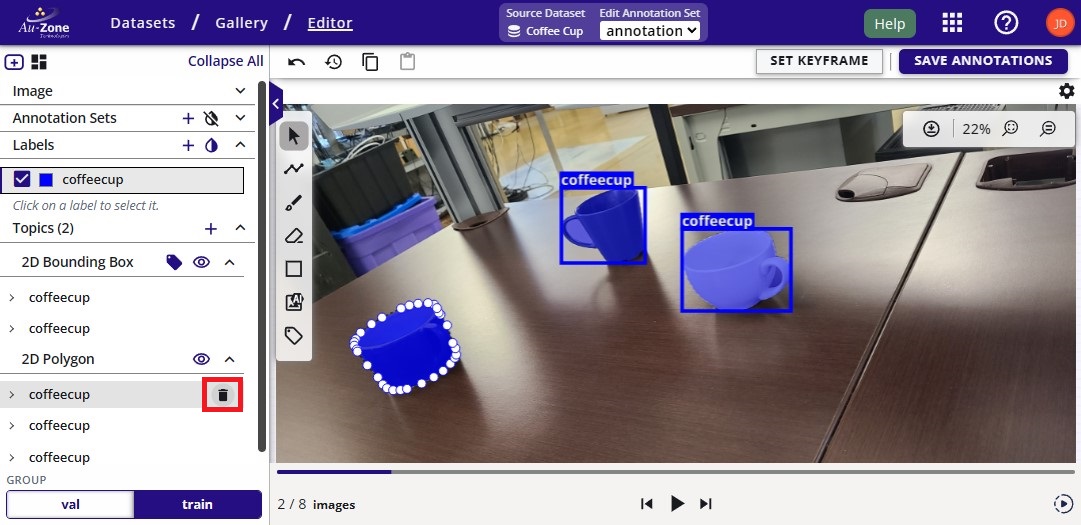Collapse the Labels section
The height and width of the screenshot is (525, 1081).
click(x=240, y=145)
